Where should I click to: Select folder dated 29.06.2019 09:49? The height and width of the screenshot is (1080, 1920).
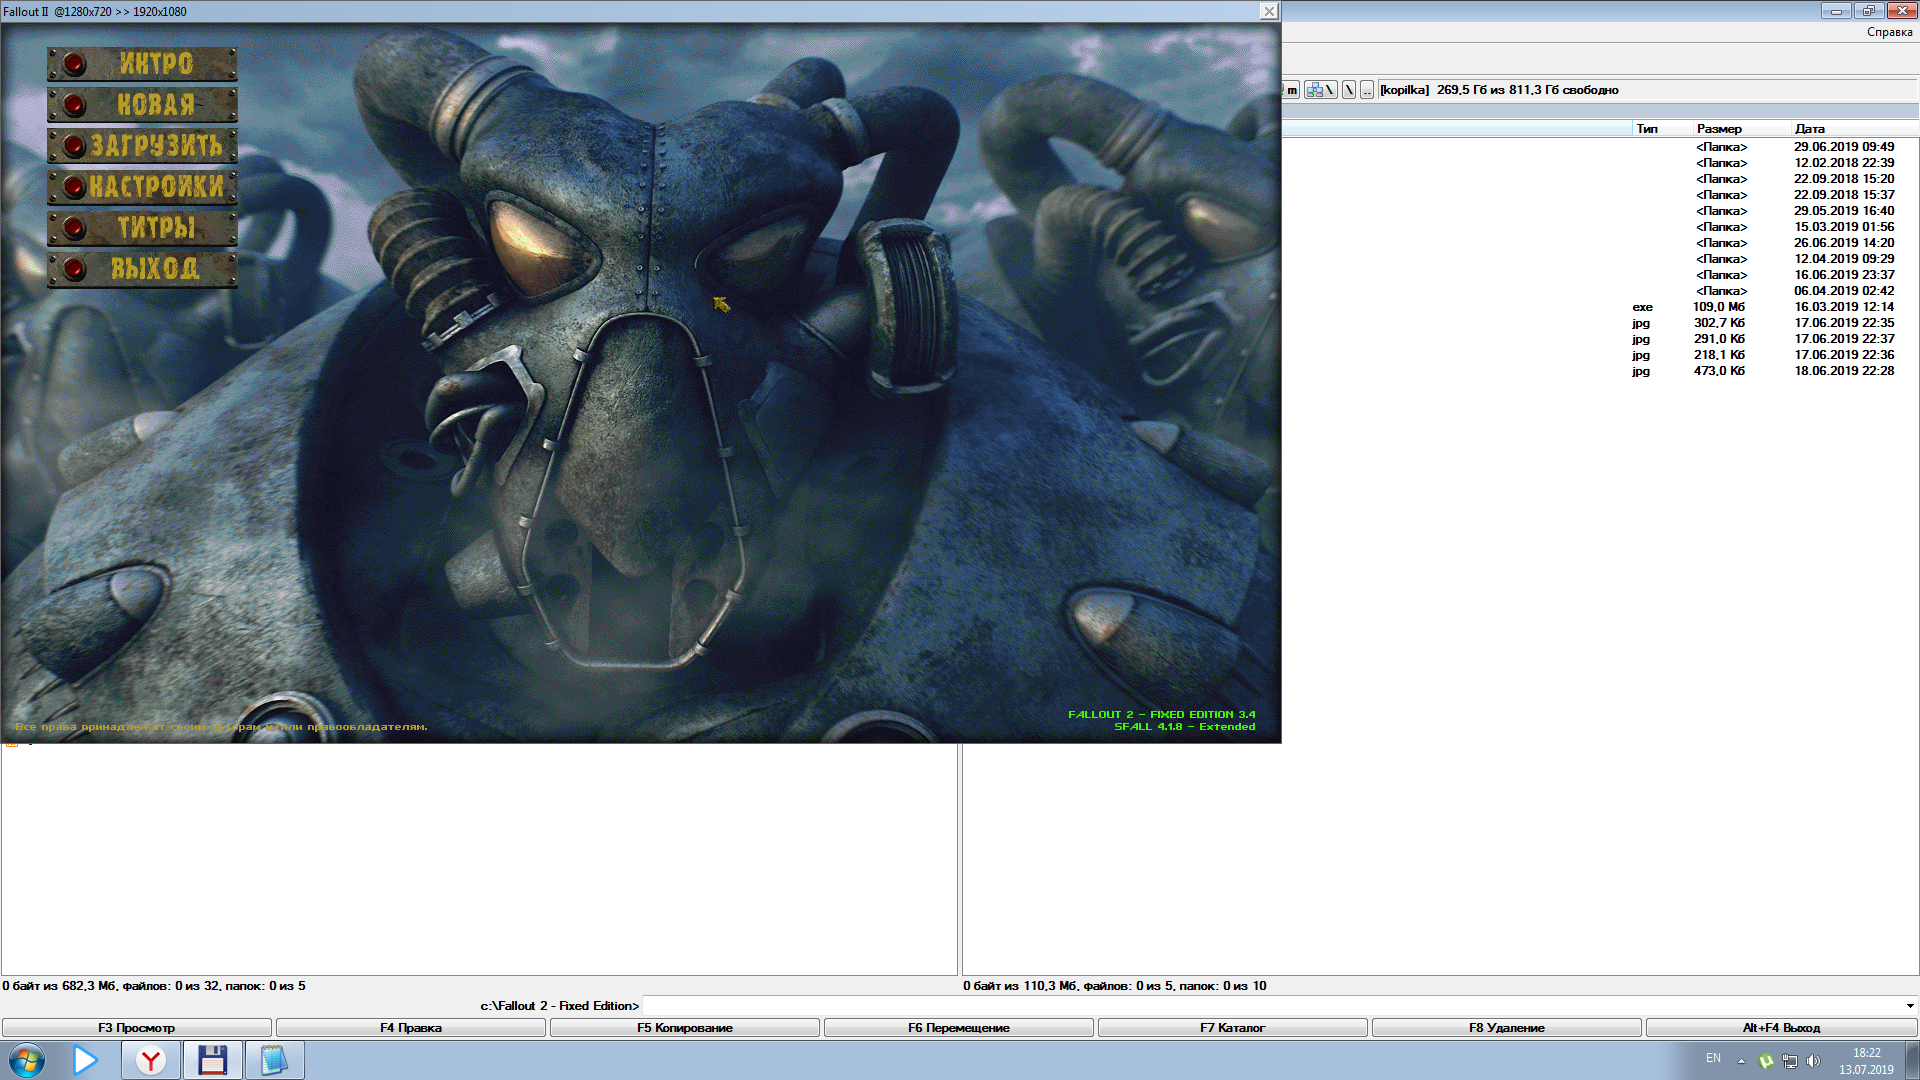click(x=1600, y=147)
